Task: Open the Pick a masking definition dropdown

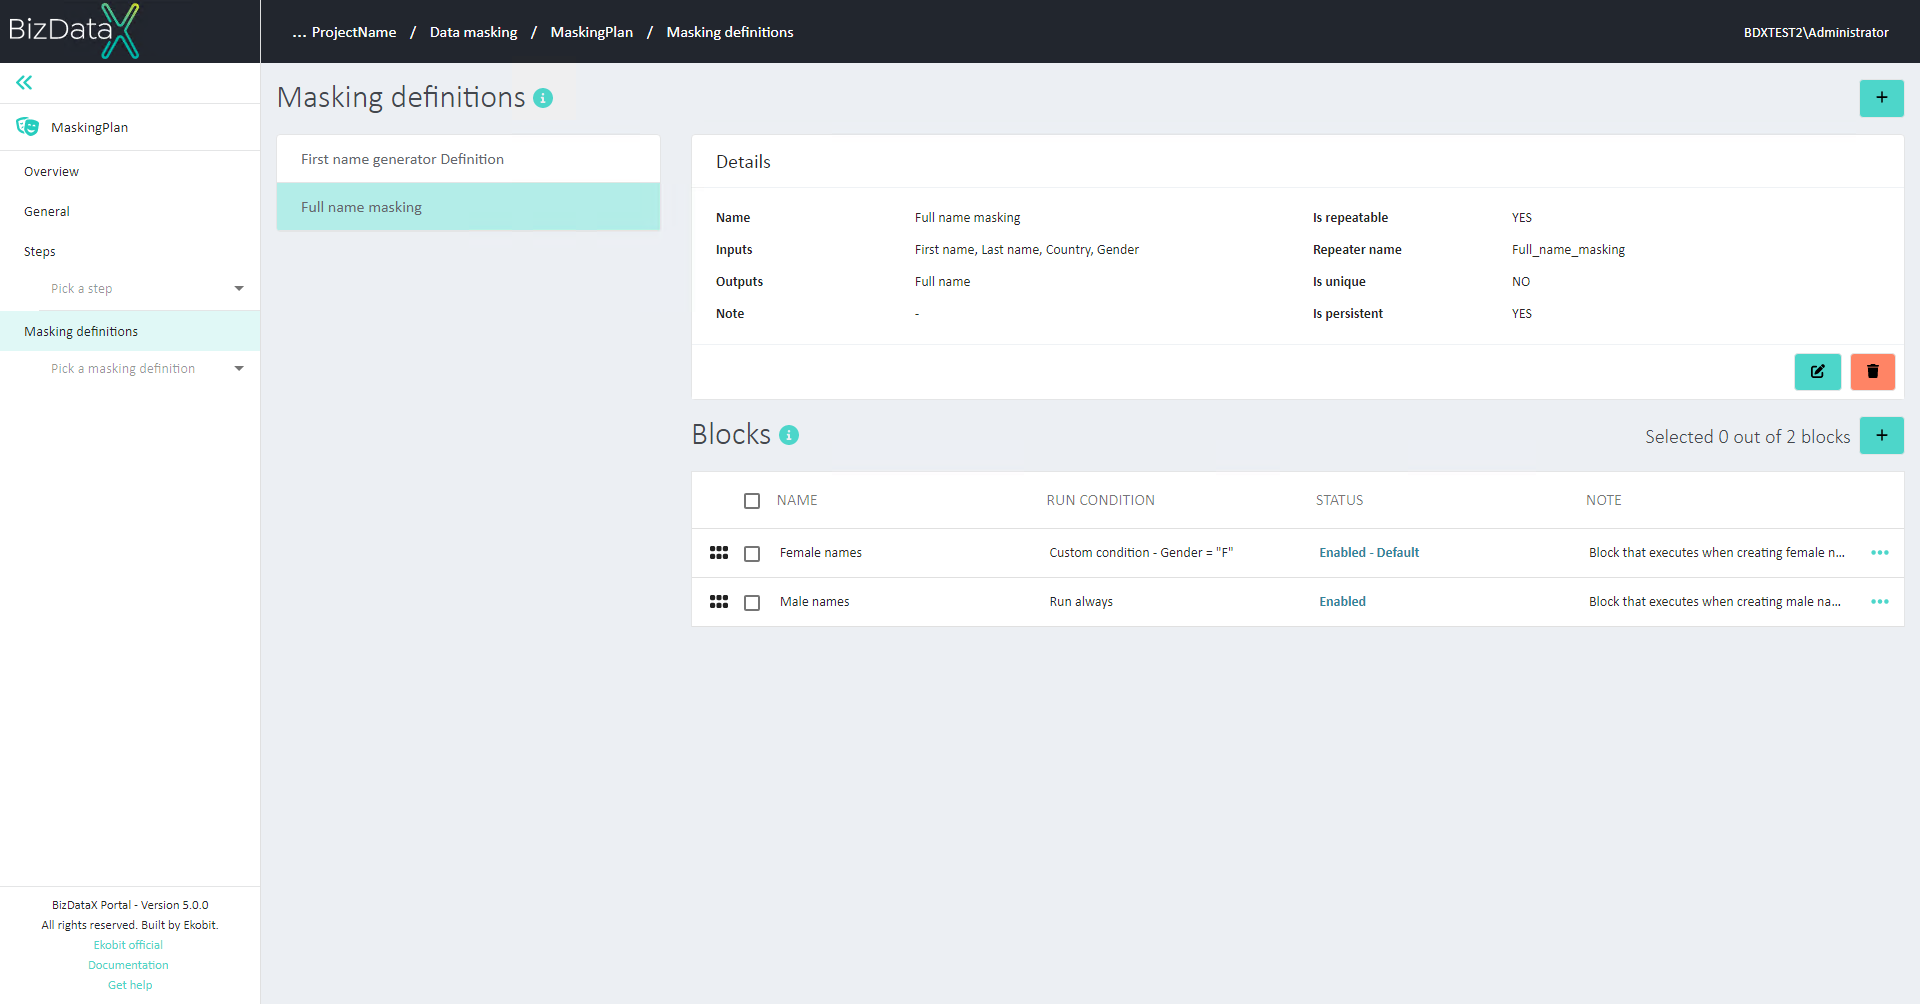Action: coord(147,369)
